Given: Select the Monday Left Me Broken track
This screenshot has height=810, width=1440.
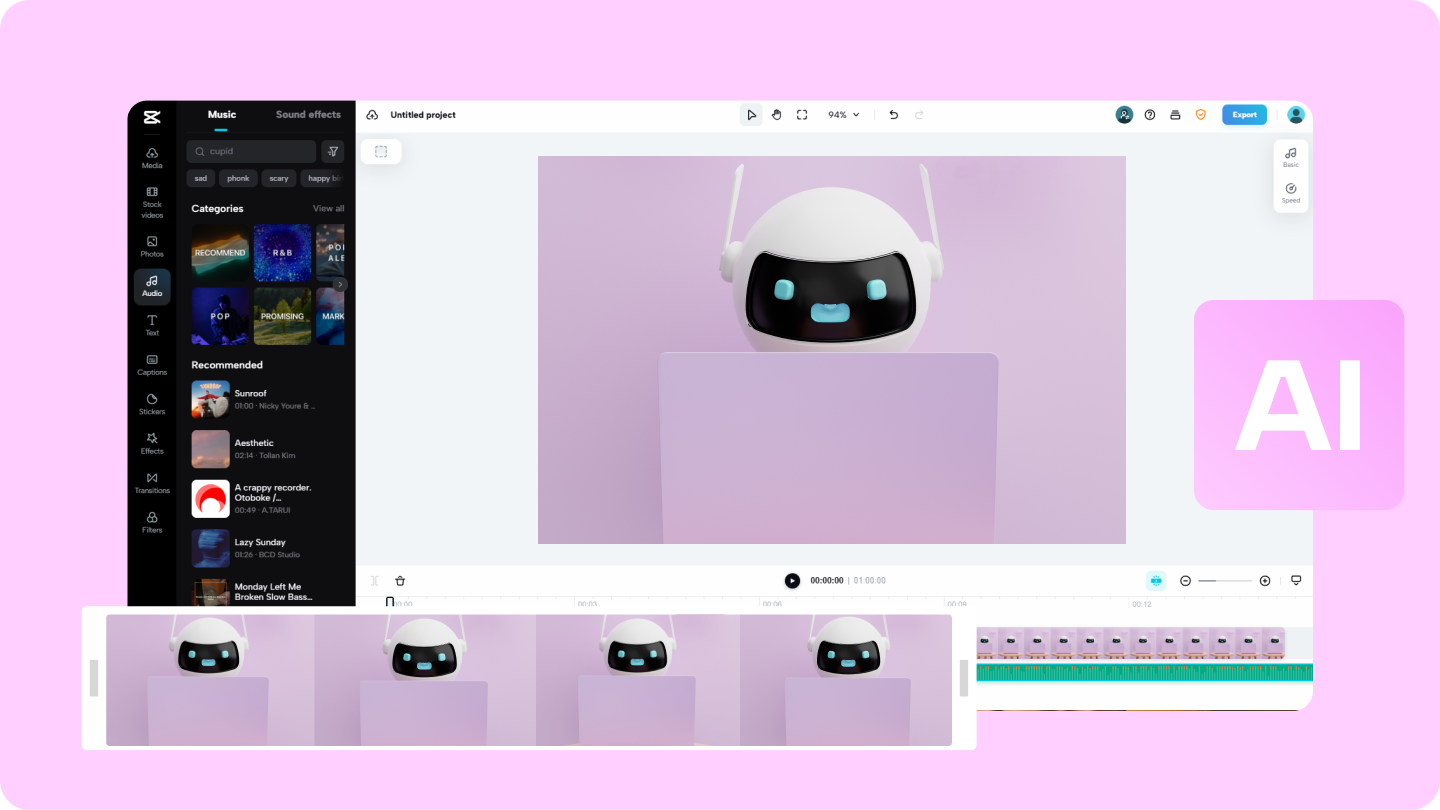Looking at the screenshot, I should click(268, 592).
